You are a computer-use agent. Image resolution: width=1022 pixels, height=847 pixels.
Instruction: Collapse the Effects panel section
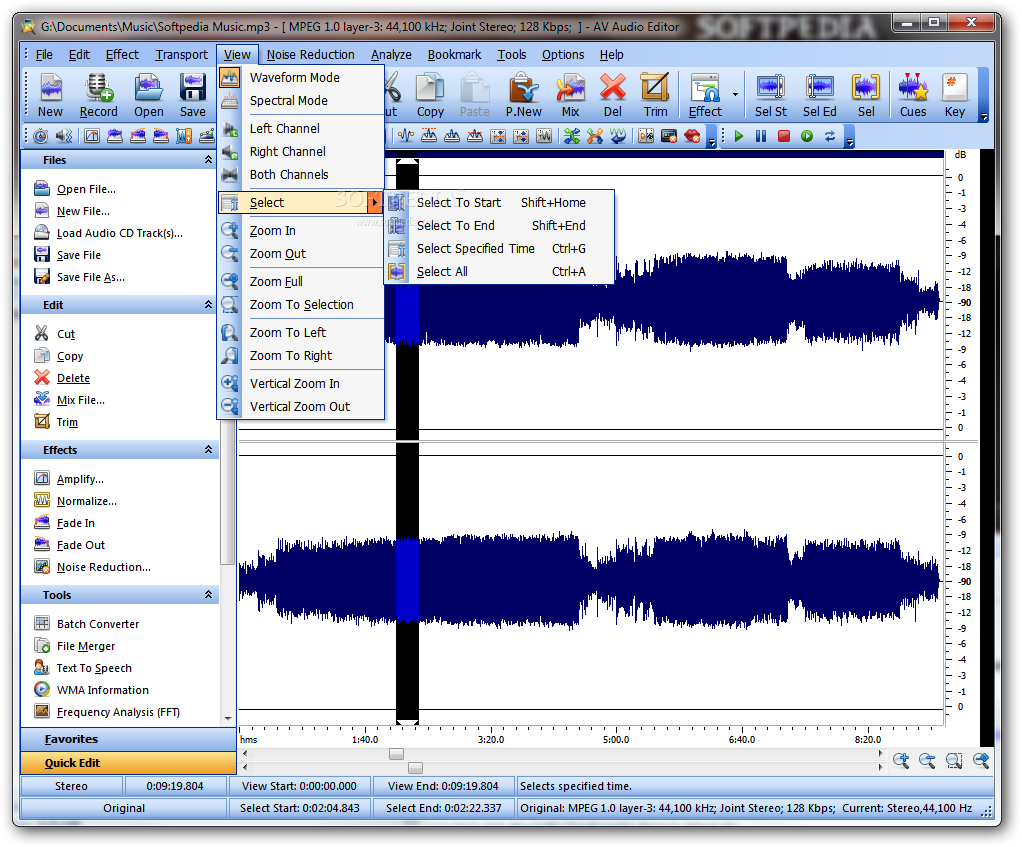point(209,450)
